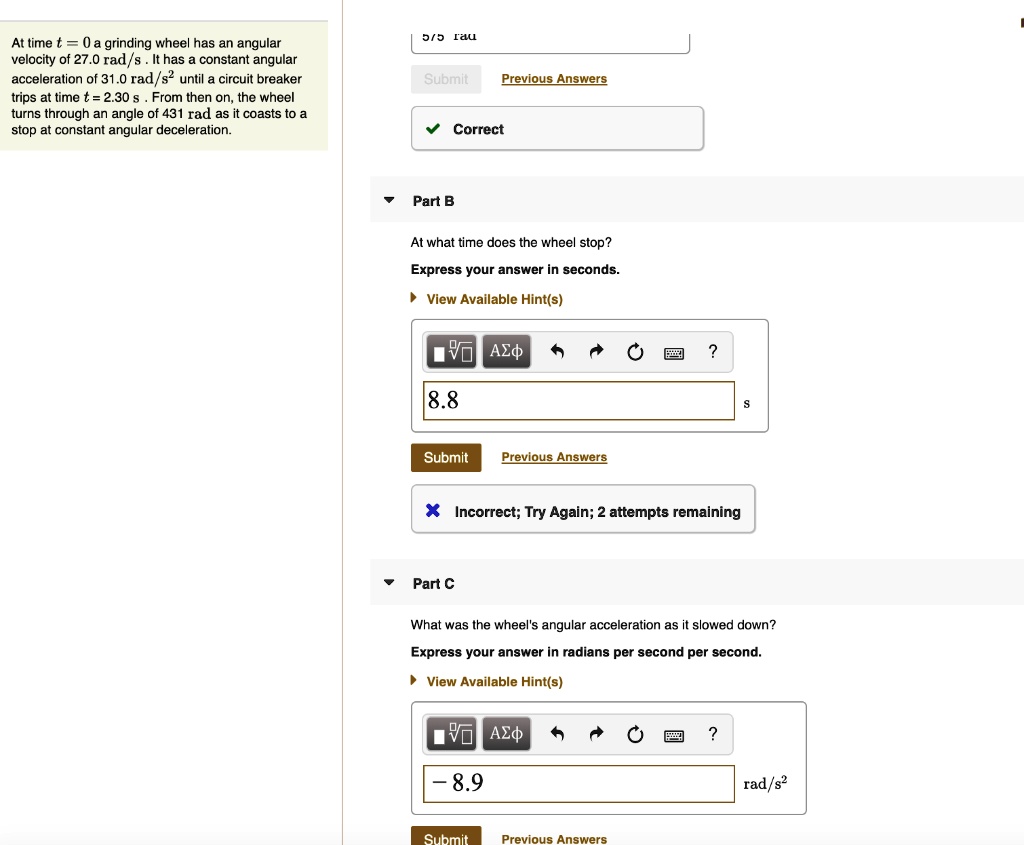Image resolution: width=1024 pixels, height=845 pixels.
Task: Open Greek symbols palette in Part C
Action: (x=506, y=735)
